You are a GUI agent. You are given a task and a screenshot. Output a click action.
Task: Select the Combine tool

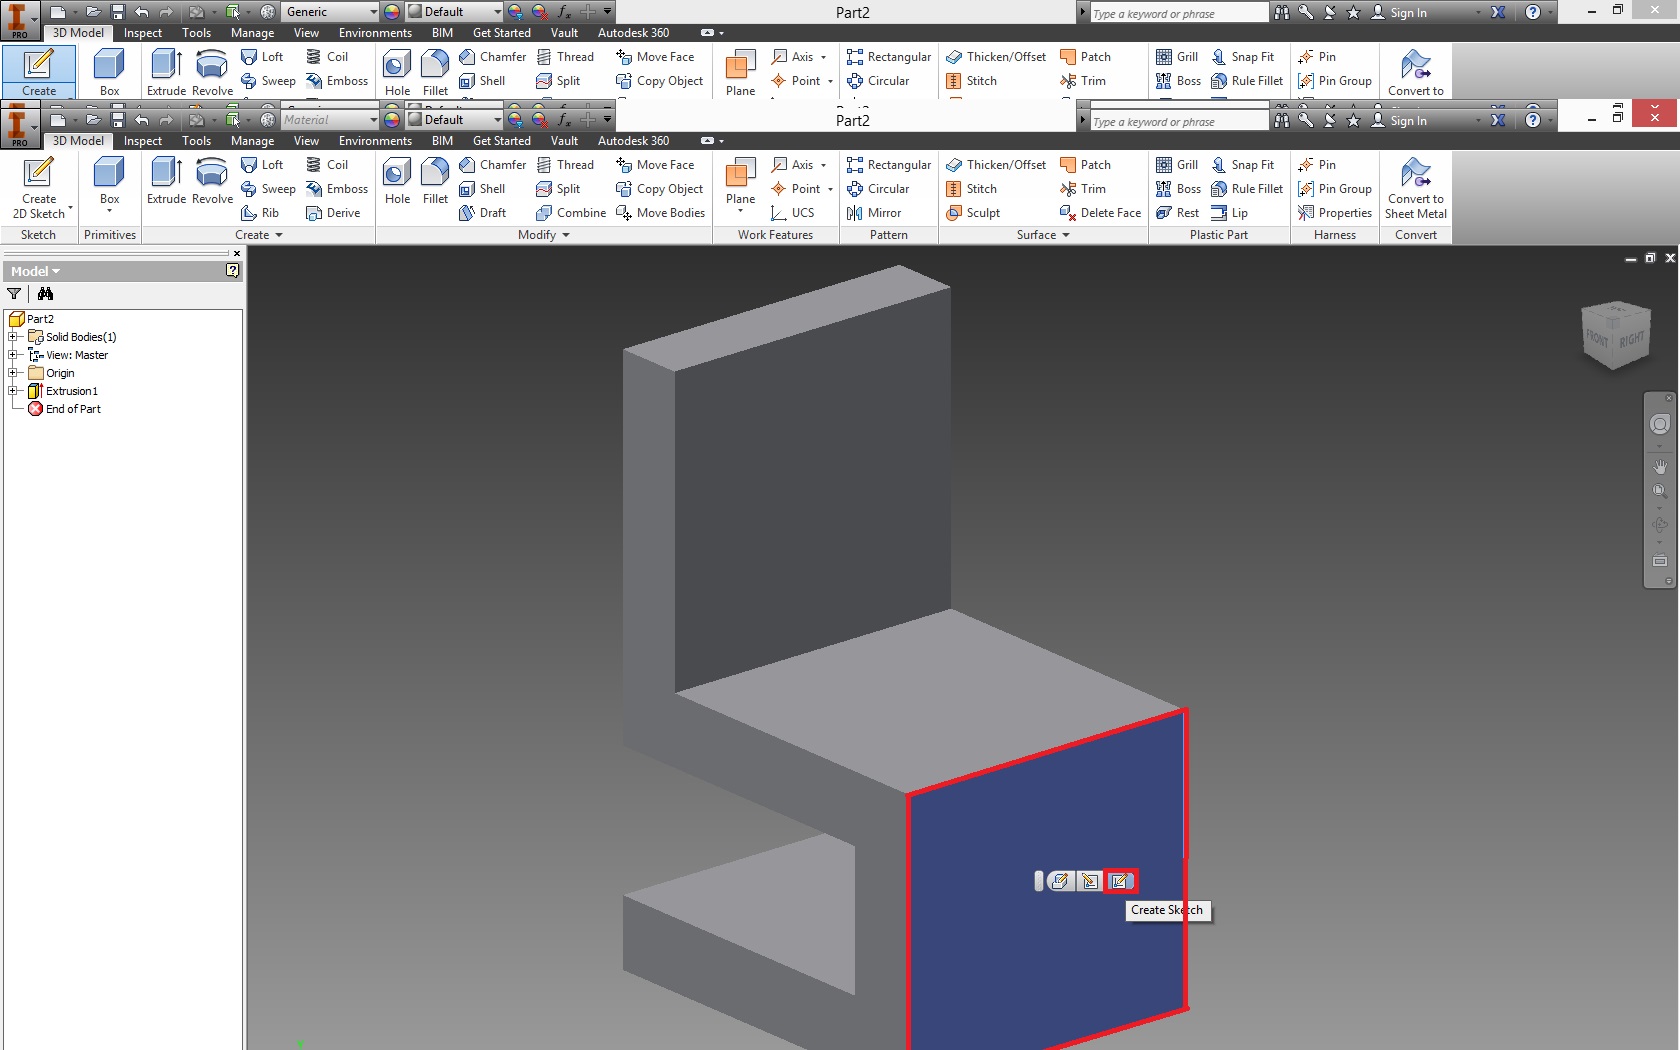coord(571,213)
